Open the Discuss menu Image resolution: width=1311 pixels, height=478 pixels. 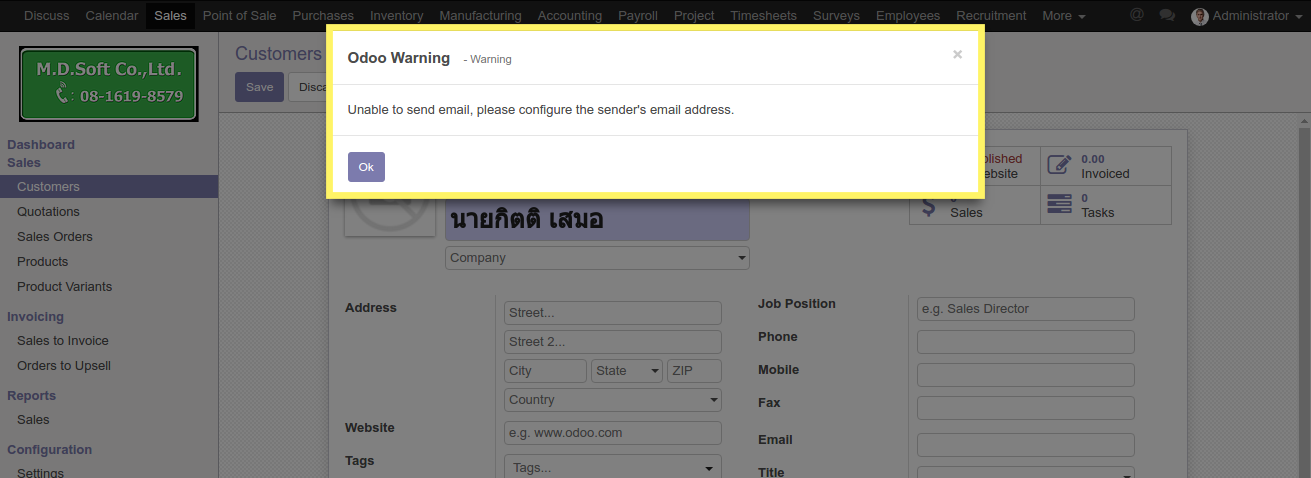coord(47,16)
